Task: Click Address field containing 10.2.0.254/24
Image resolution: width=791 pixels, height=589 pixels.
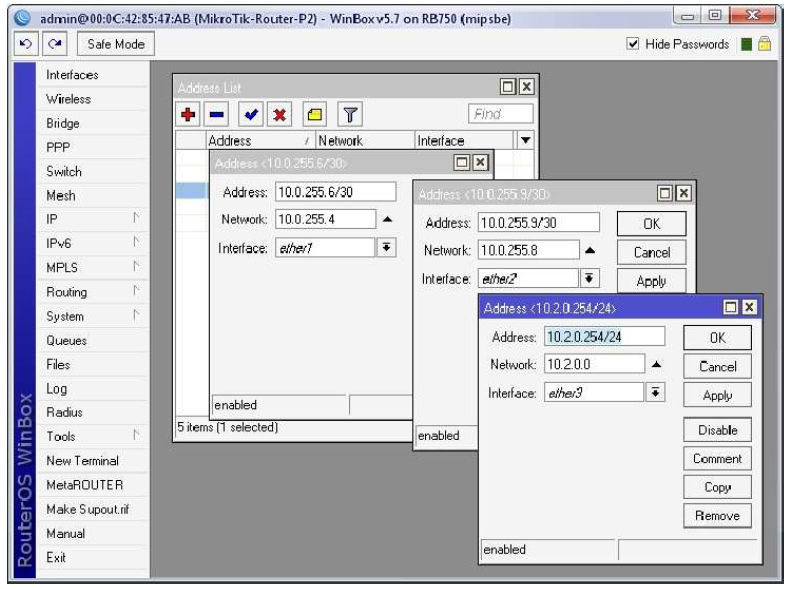Action: click(604, 336)
